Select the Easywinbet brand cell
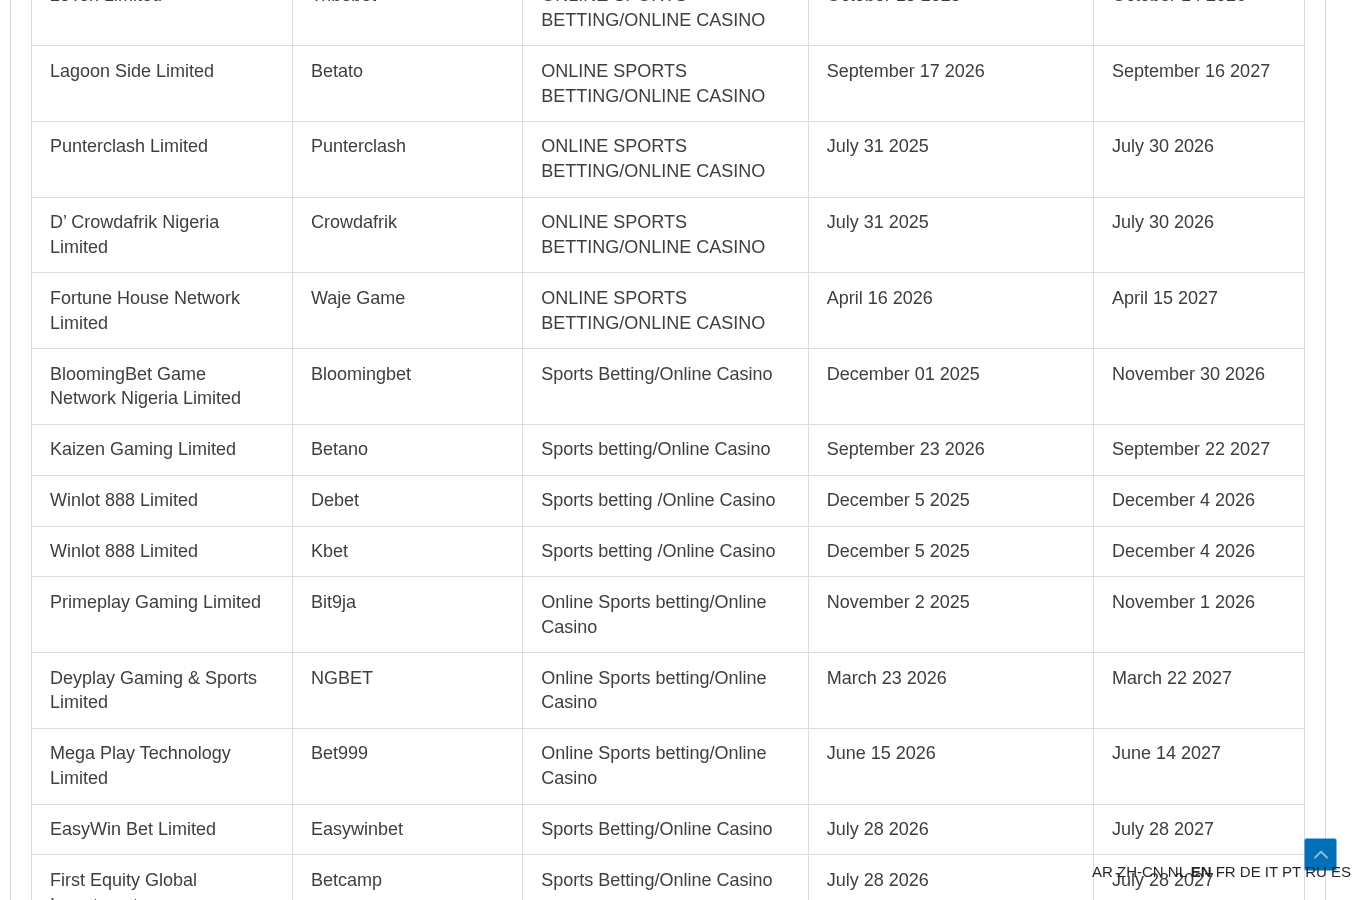Image resolution: width=1366 pixels, height=900 pixels. 407,829
